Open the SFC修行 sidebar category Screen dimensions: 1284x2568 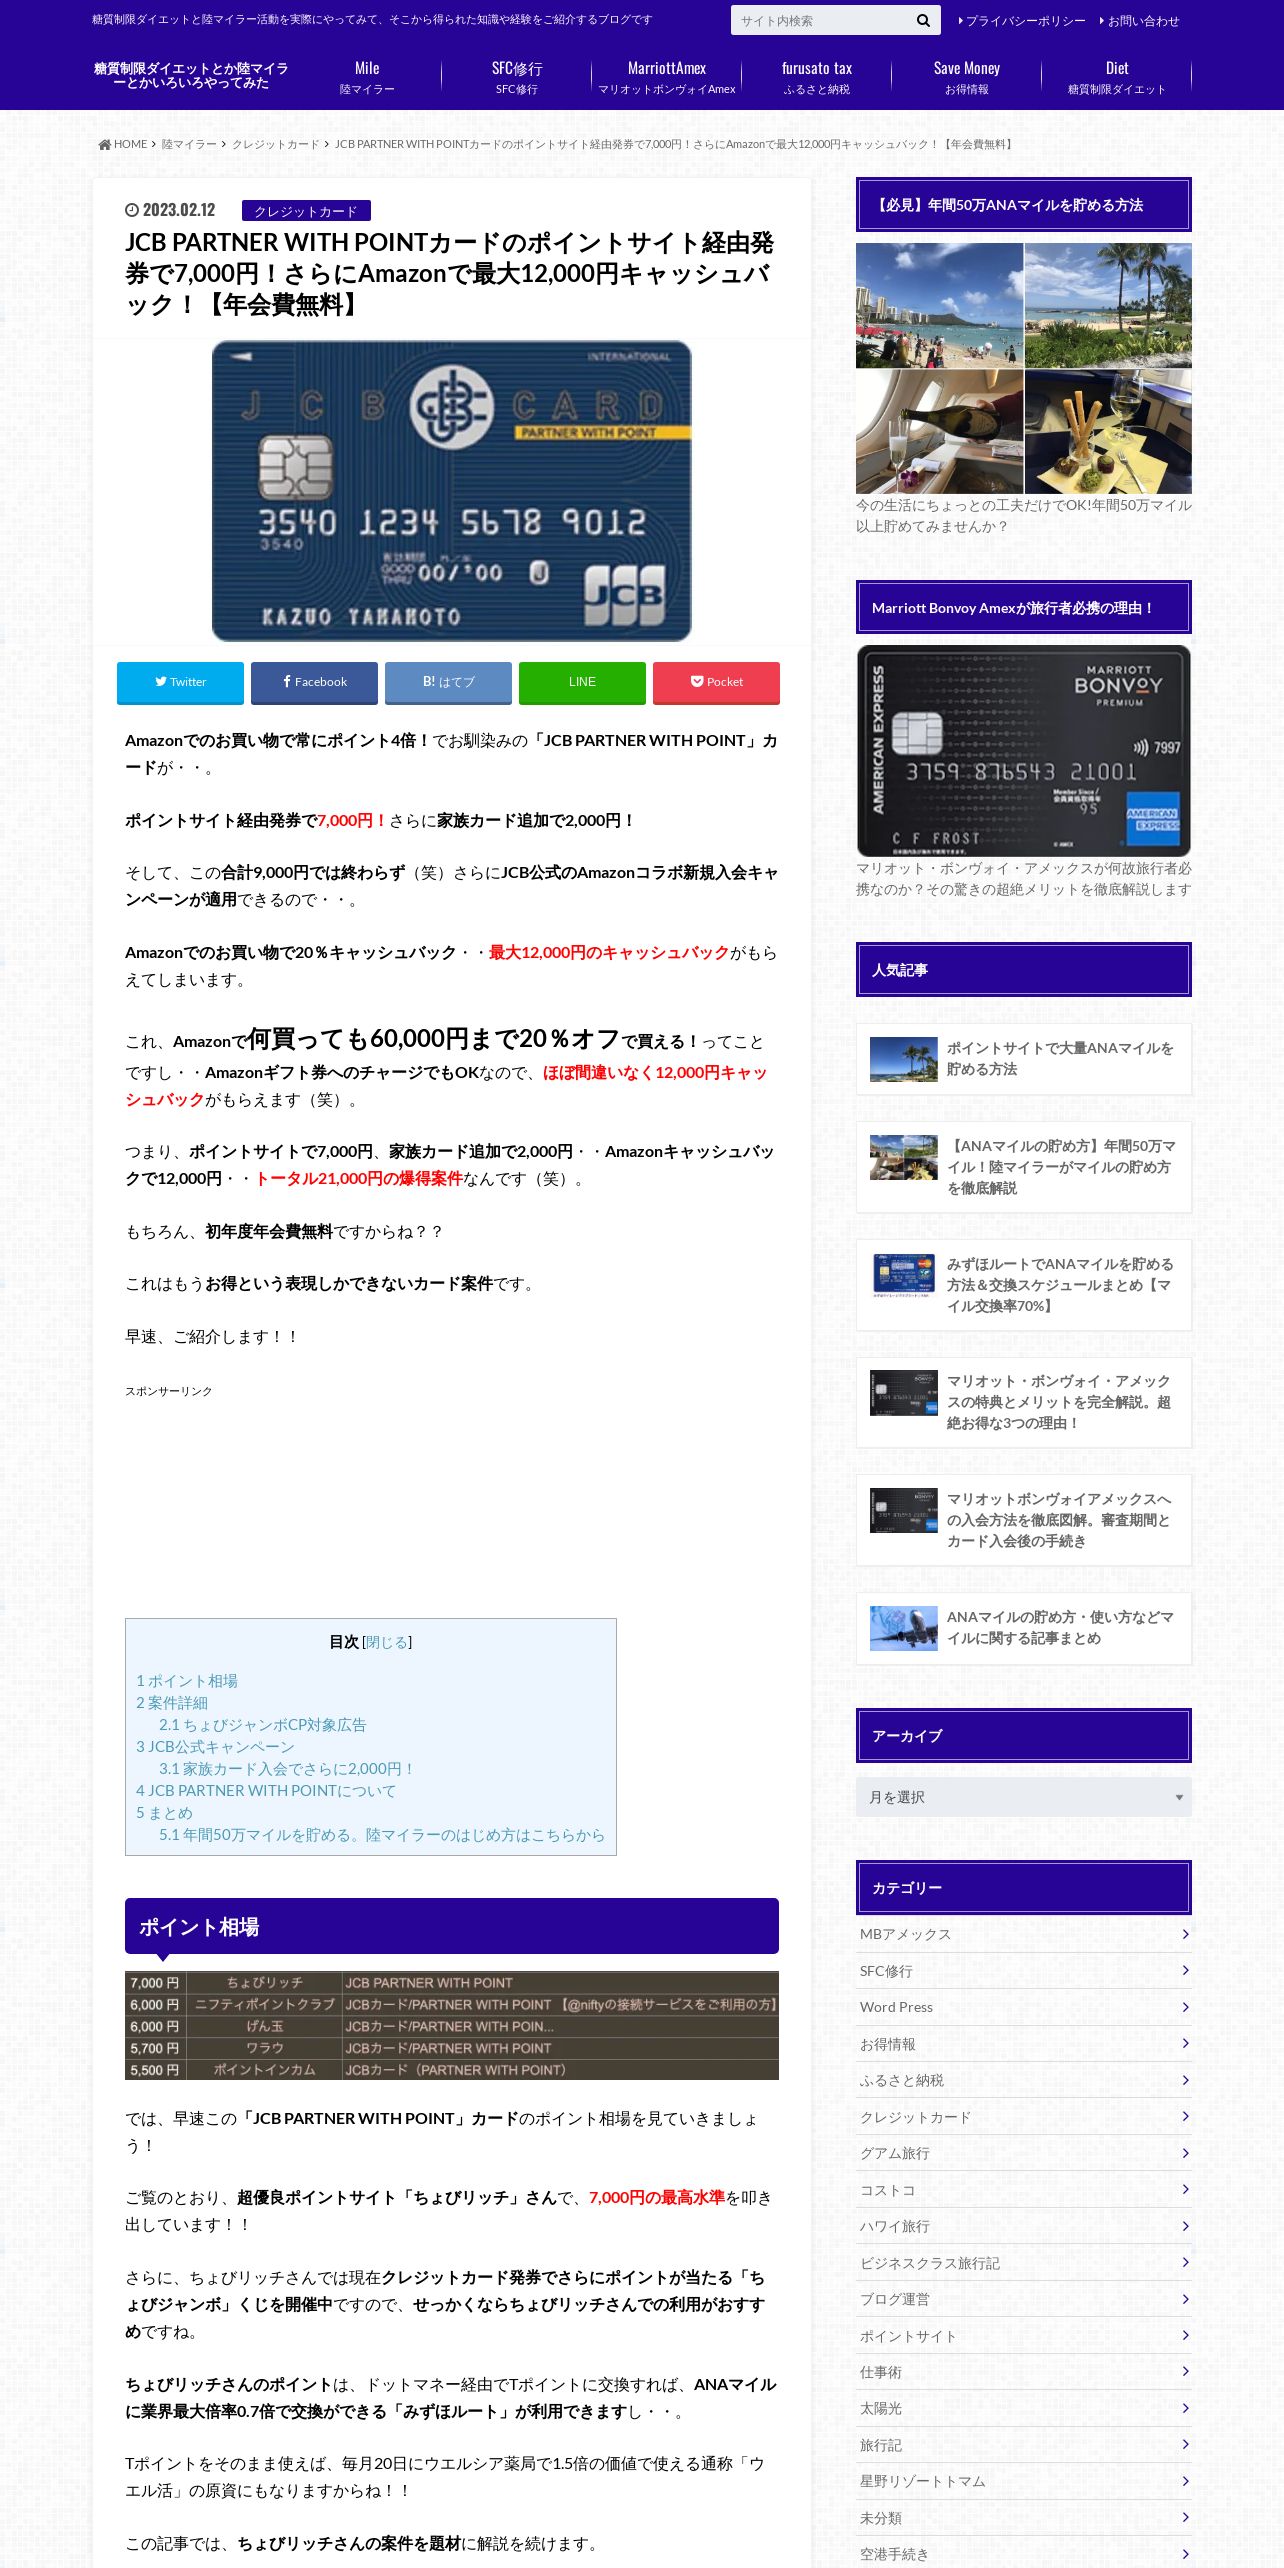point(1024,1971)
